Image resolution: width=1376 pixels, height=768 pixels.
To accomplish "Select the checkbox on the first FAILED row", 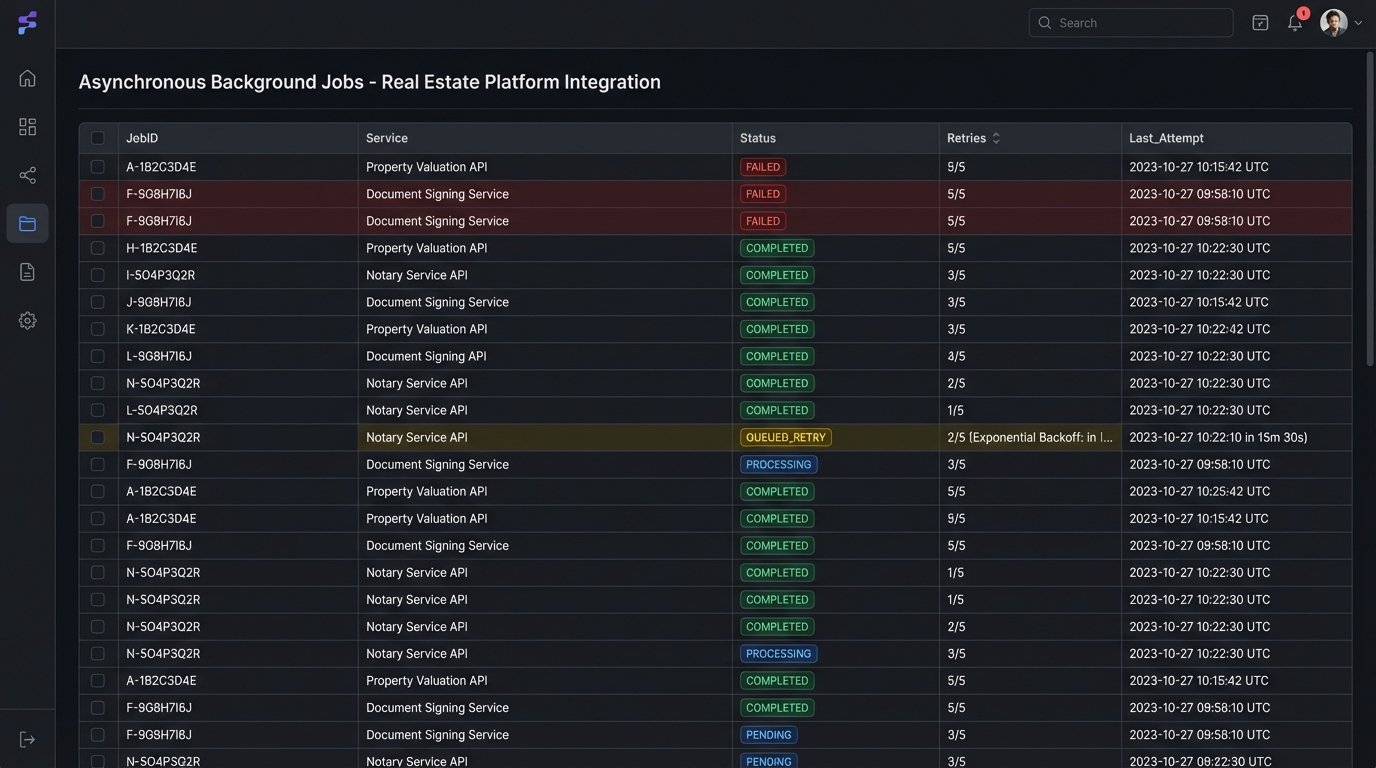I will point(96,165).
